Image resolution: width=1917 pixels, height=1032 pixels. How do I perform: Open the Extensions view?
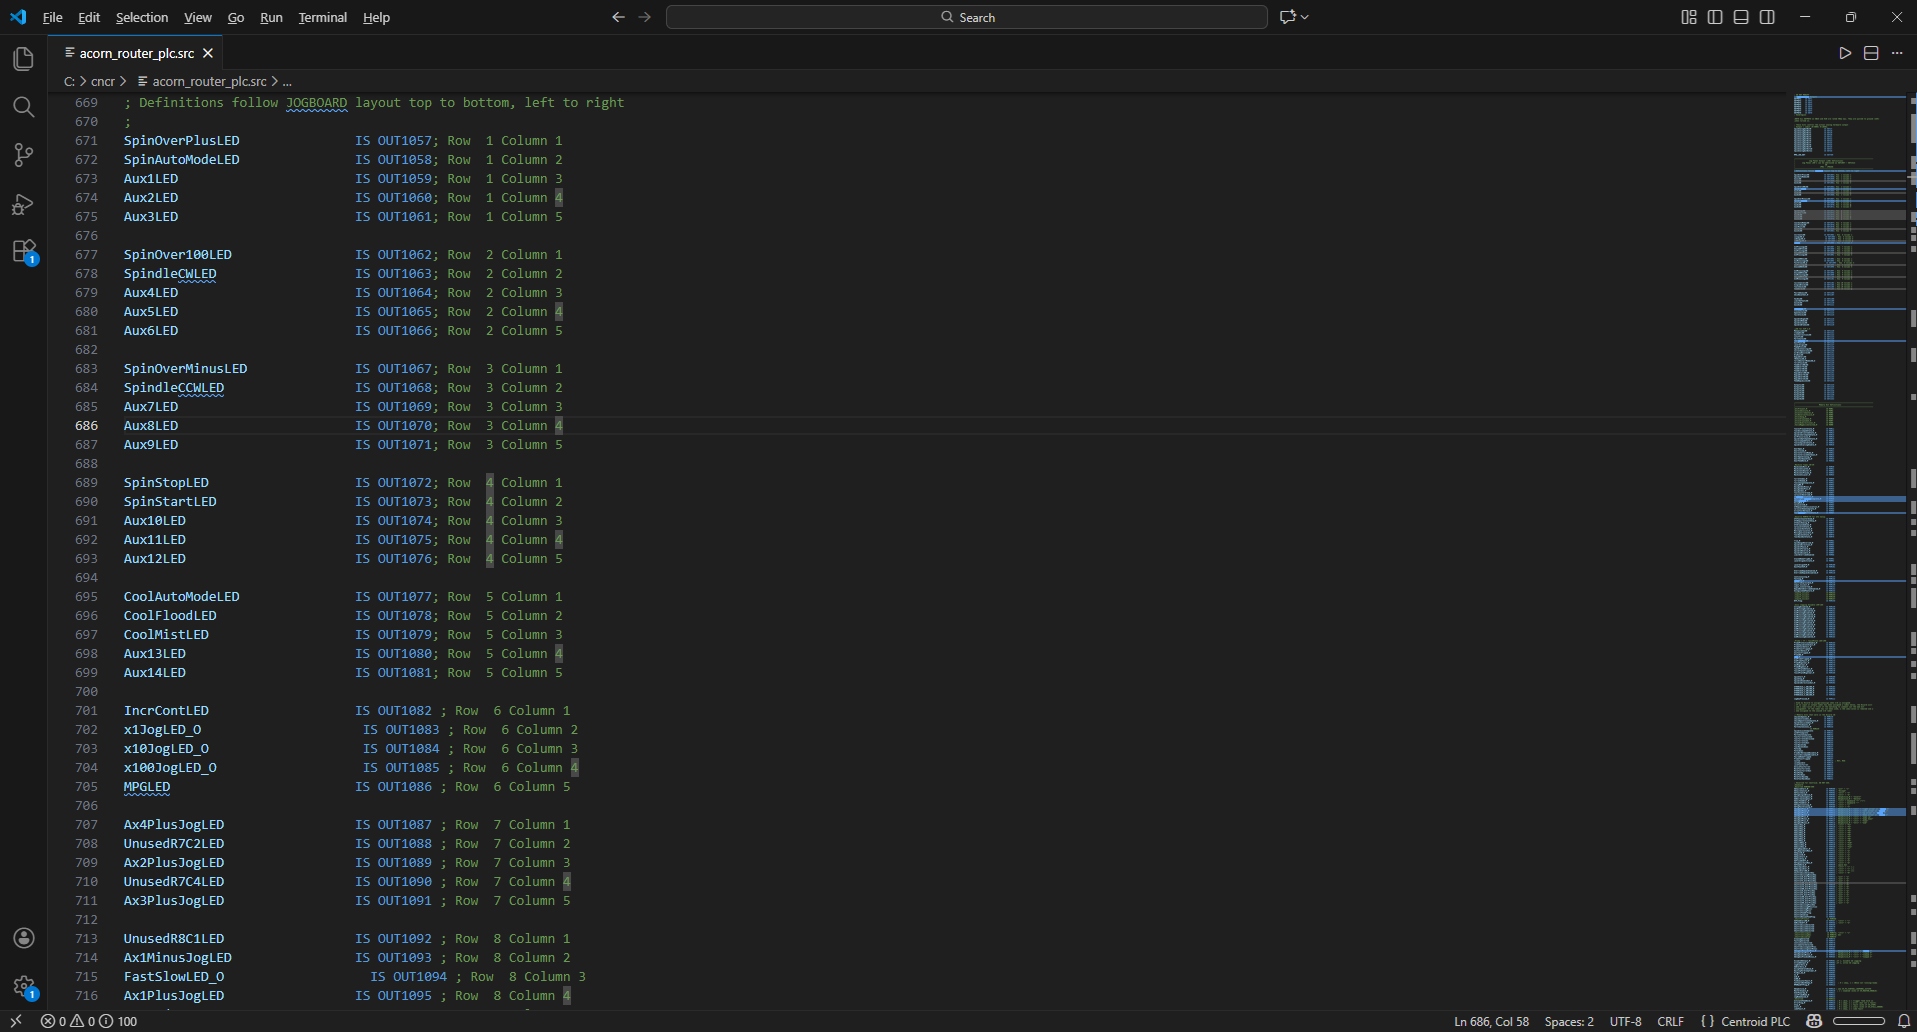23,251
